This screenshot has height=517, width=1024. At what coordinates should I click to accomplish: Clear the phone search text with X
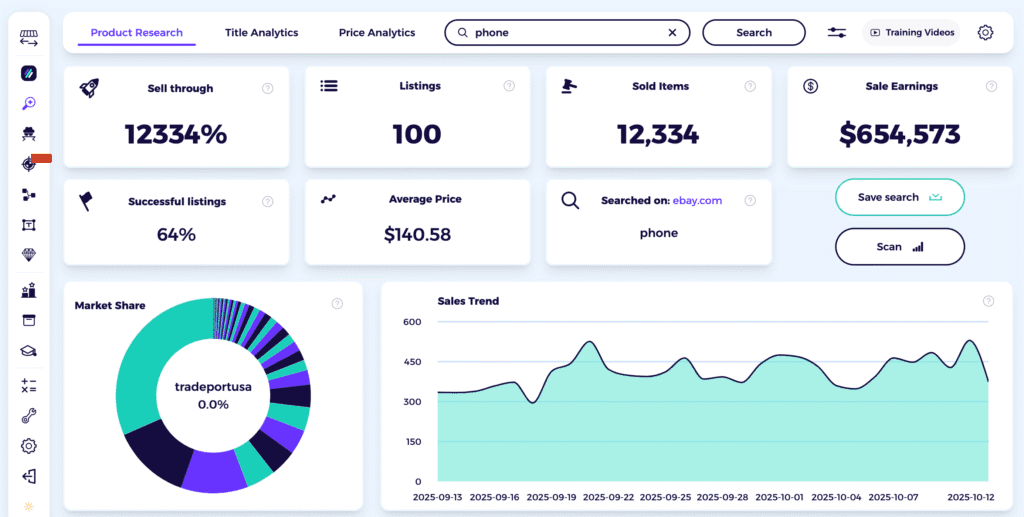673,33
